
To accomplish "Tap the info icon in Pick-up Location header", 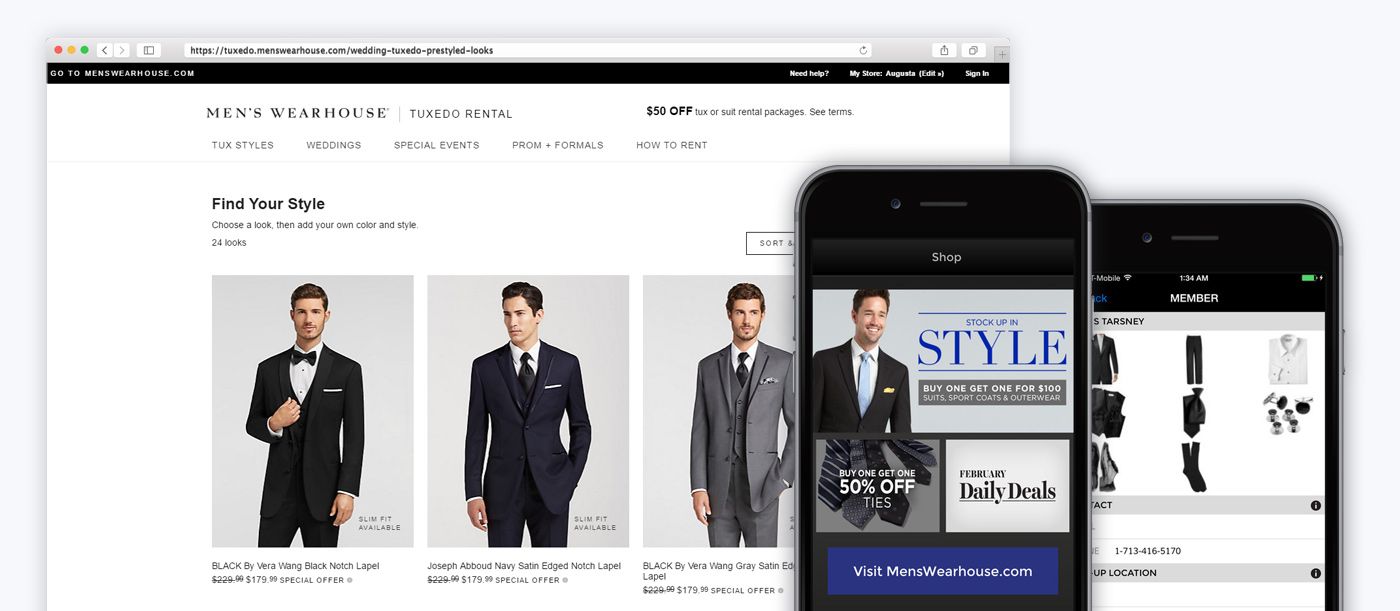I will [1315, 573].
